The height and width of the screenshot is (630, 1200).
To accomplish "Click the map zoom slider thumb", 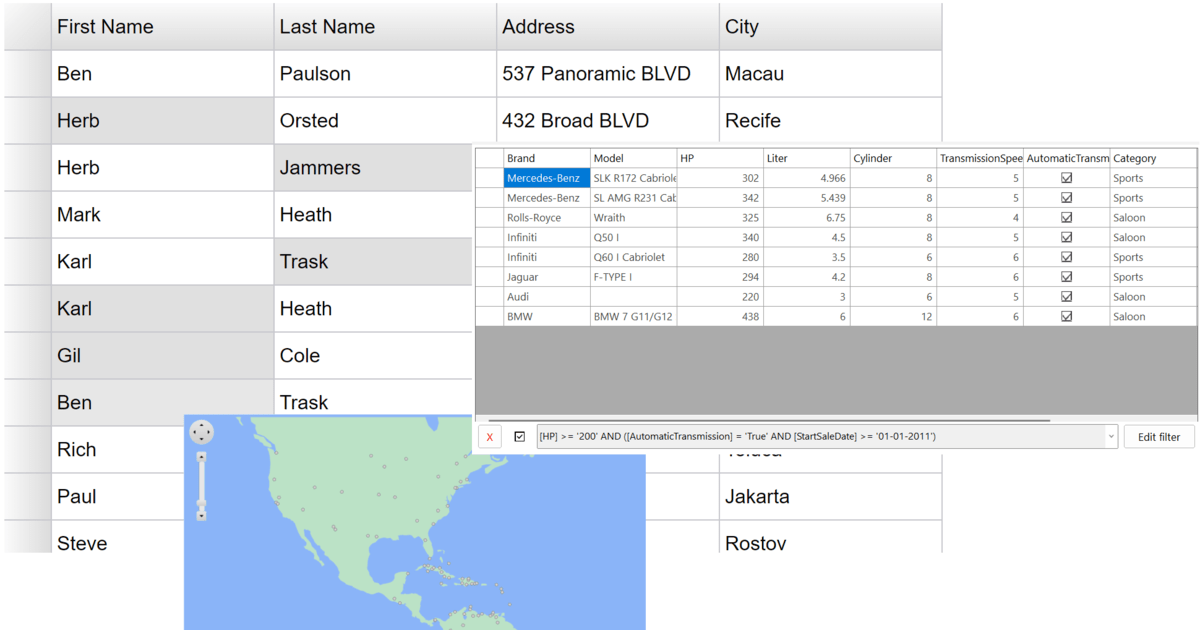I will (x=201, y=504).
